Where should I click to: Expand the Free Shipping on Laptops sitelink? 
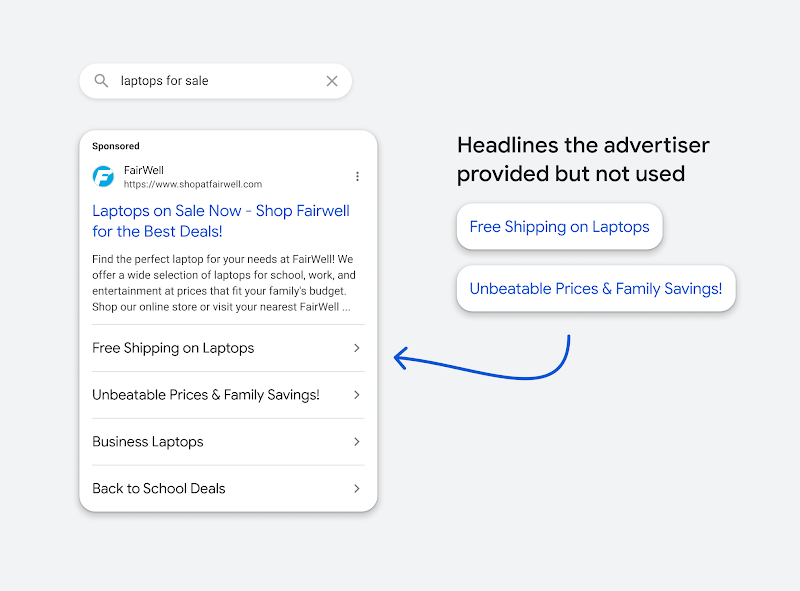(171, 348)
